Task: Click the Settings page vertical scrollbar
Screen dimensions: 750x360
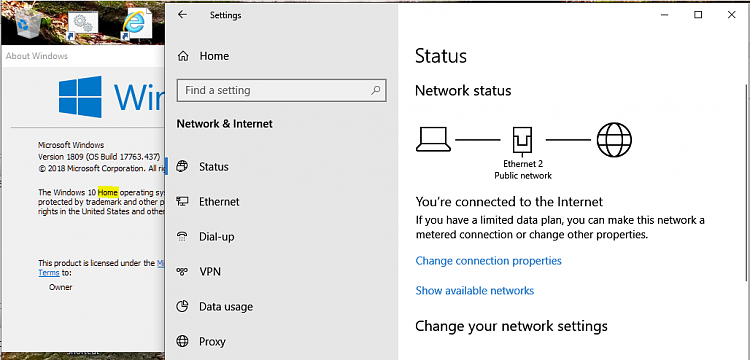Action: tap(747, 182)
